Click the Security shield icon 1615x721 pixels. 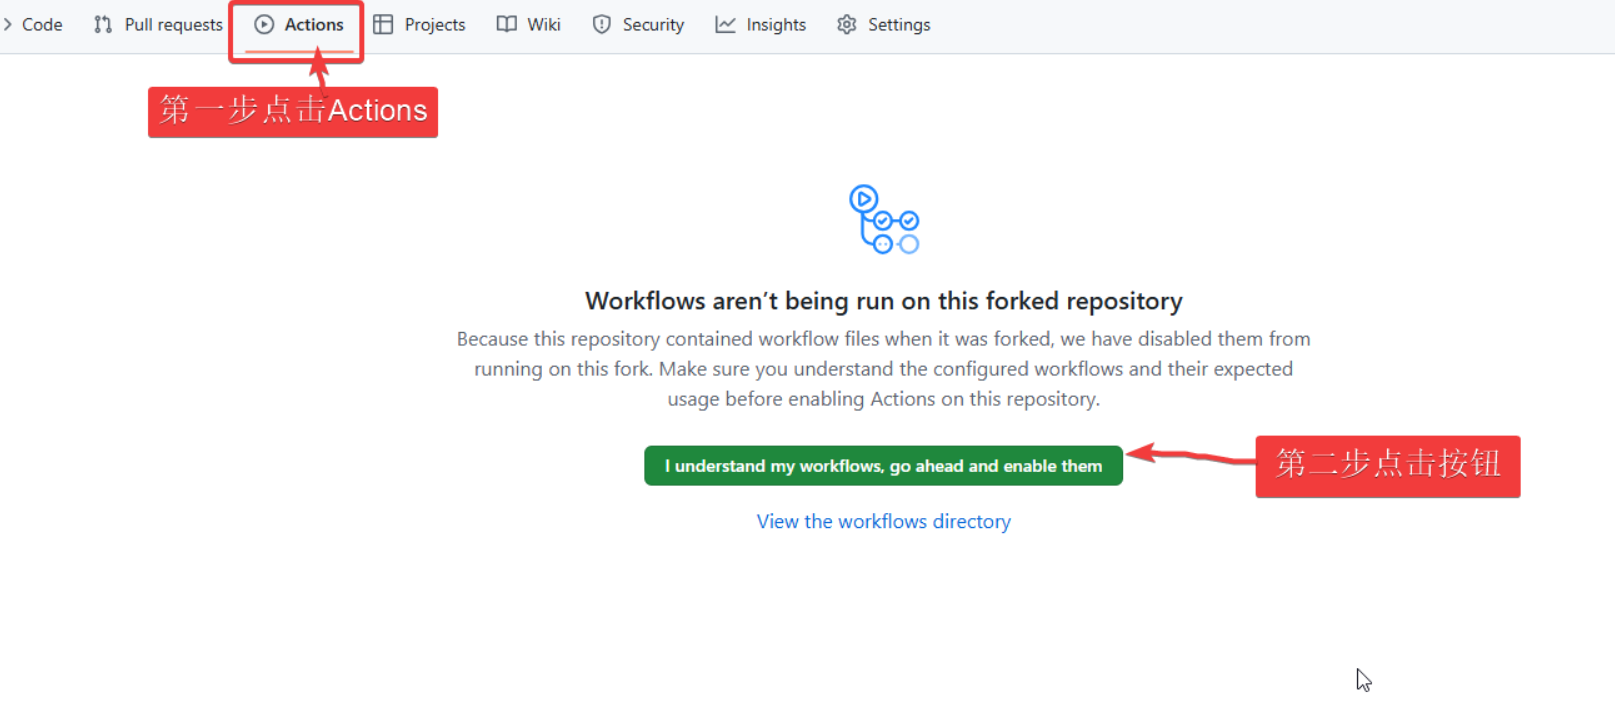tap(601, 25)
